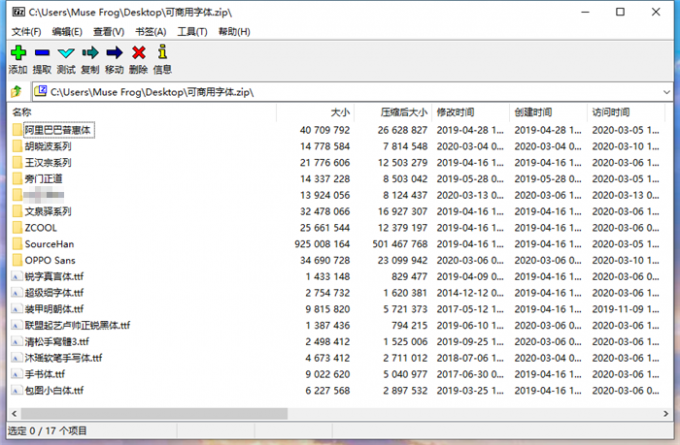Image resolution: width=680 pixels, height=445 pixels.
Task: Click the status bar text 选定 0 / 17 个项目
Action: tap(48, 431)
